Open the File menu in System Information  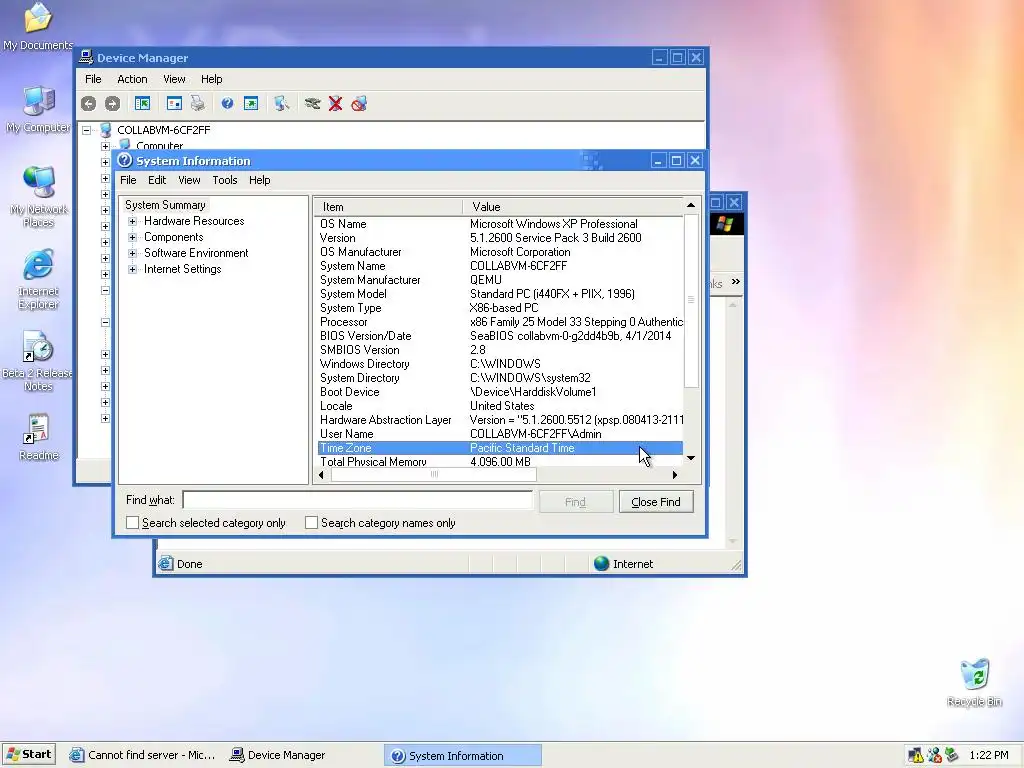tap(128, 180)
